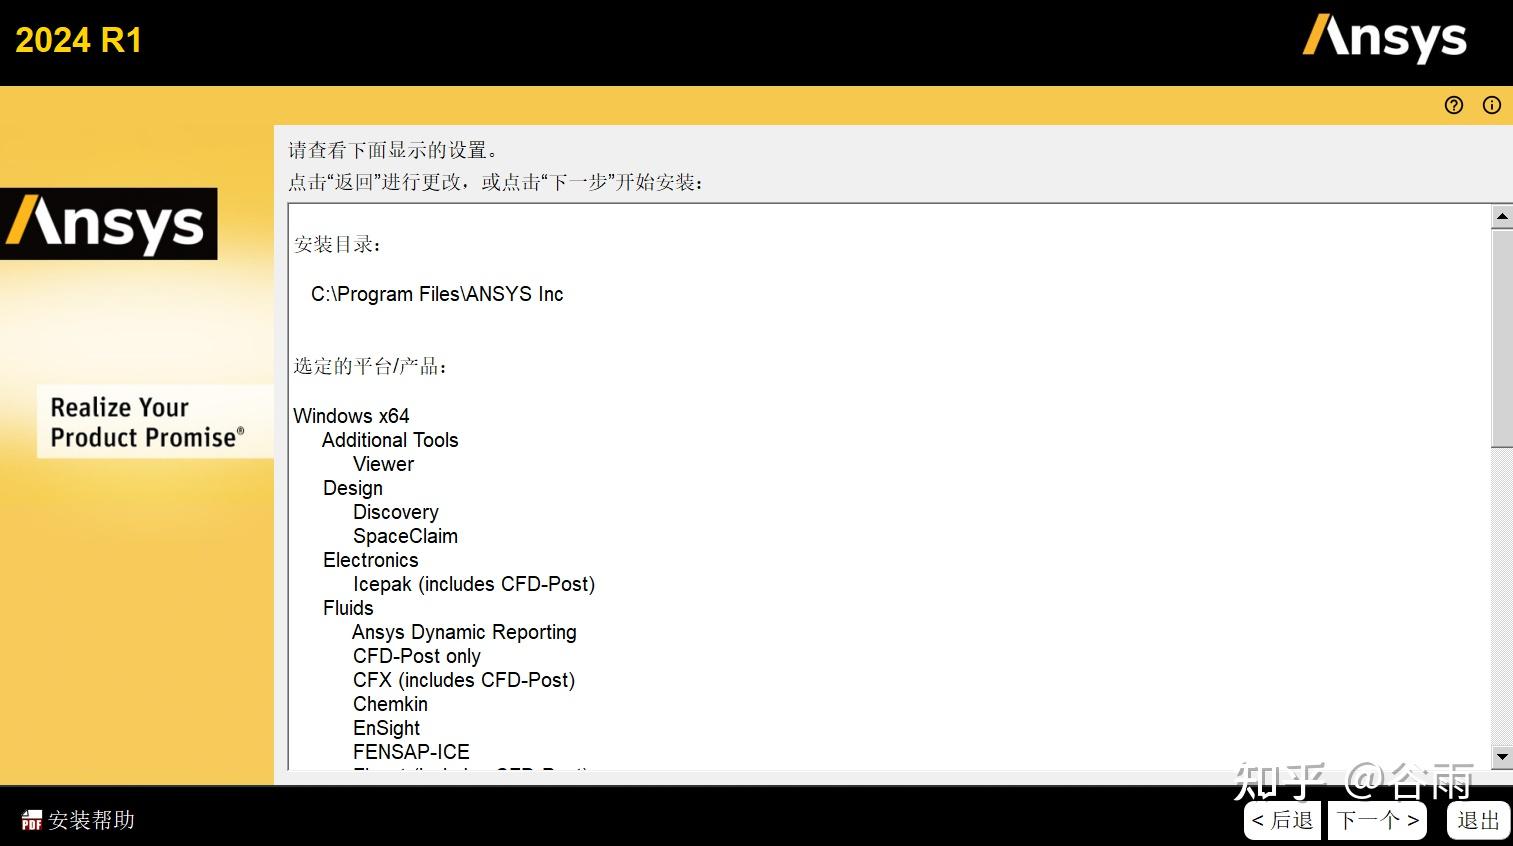The height and width of the screenshot is (846, 1513).
Task: Select the SpaceClaim product entry
Action: 405,535
